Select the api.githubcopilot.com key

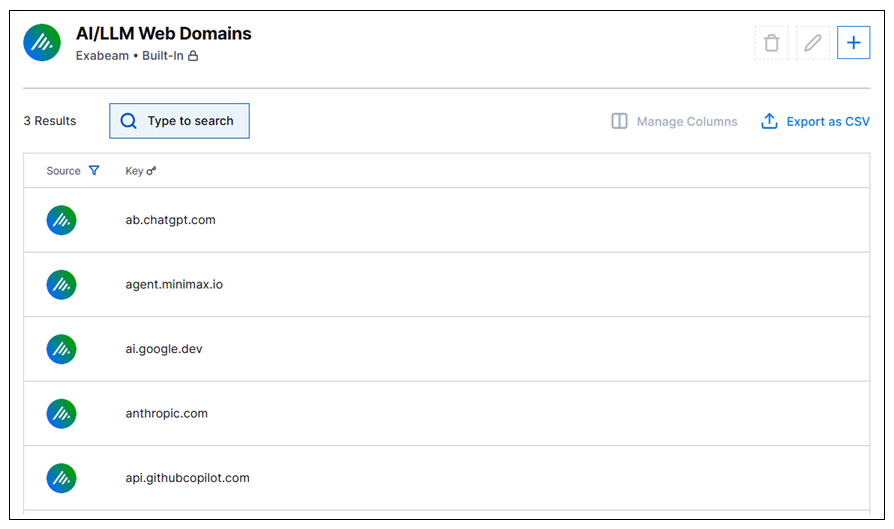188,478
